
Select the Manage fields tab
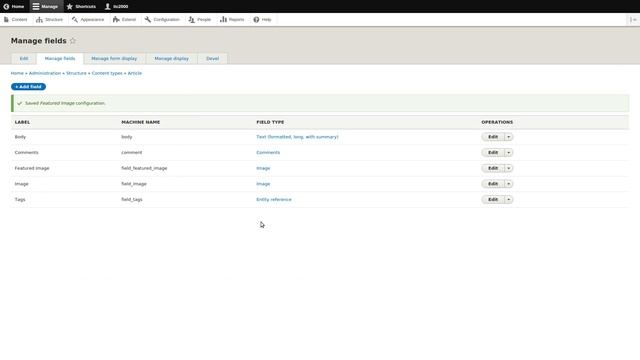[60, 59]
